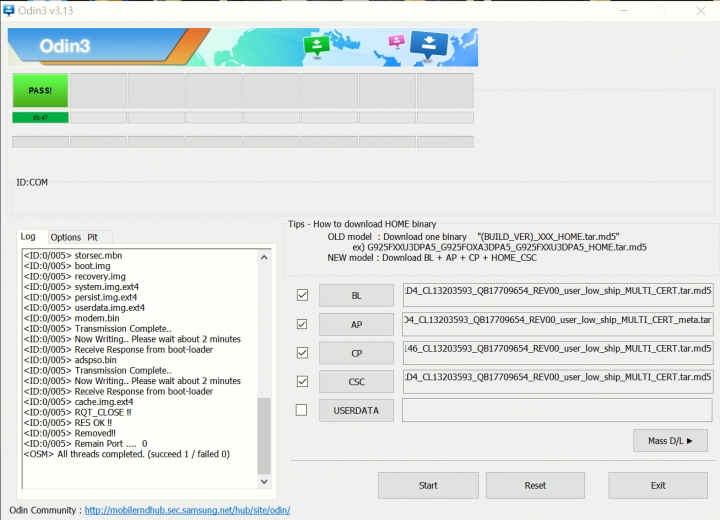Click log line 'Remain Port .... 0'

[85, 443]
